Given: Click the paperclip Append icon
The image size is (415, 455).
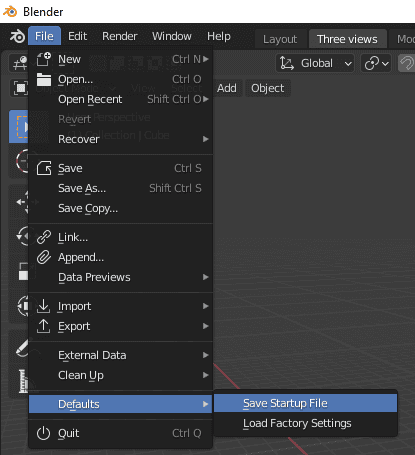Looking at the screenshot, I should pos(44,257).
